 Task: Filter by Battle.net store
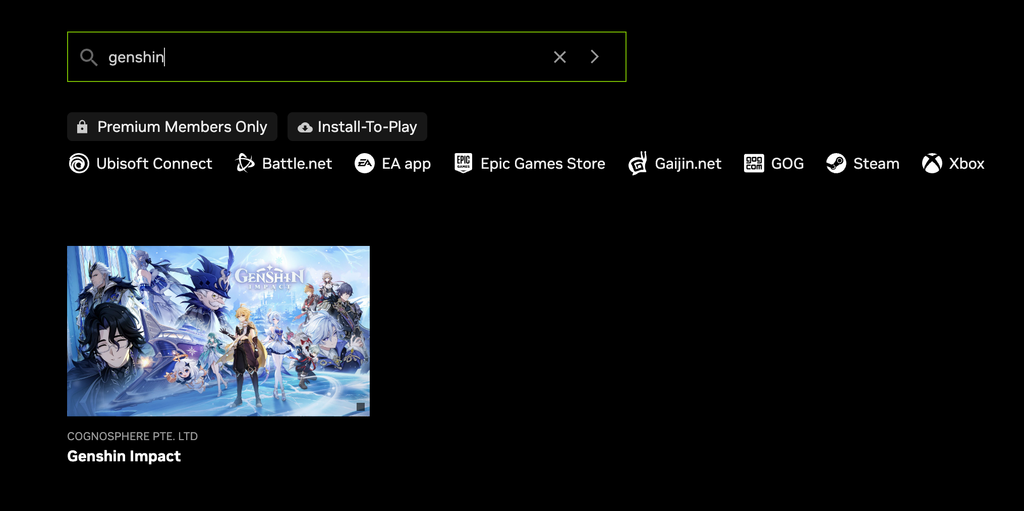[x=283, y=163]
